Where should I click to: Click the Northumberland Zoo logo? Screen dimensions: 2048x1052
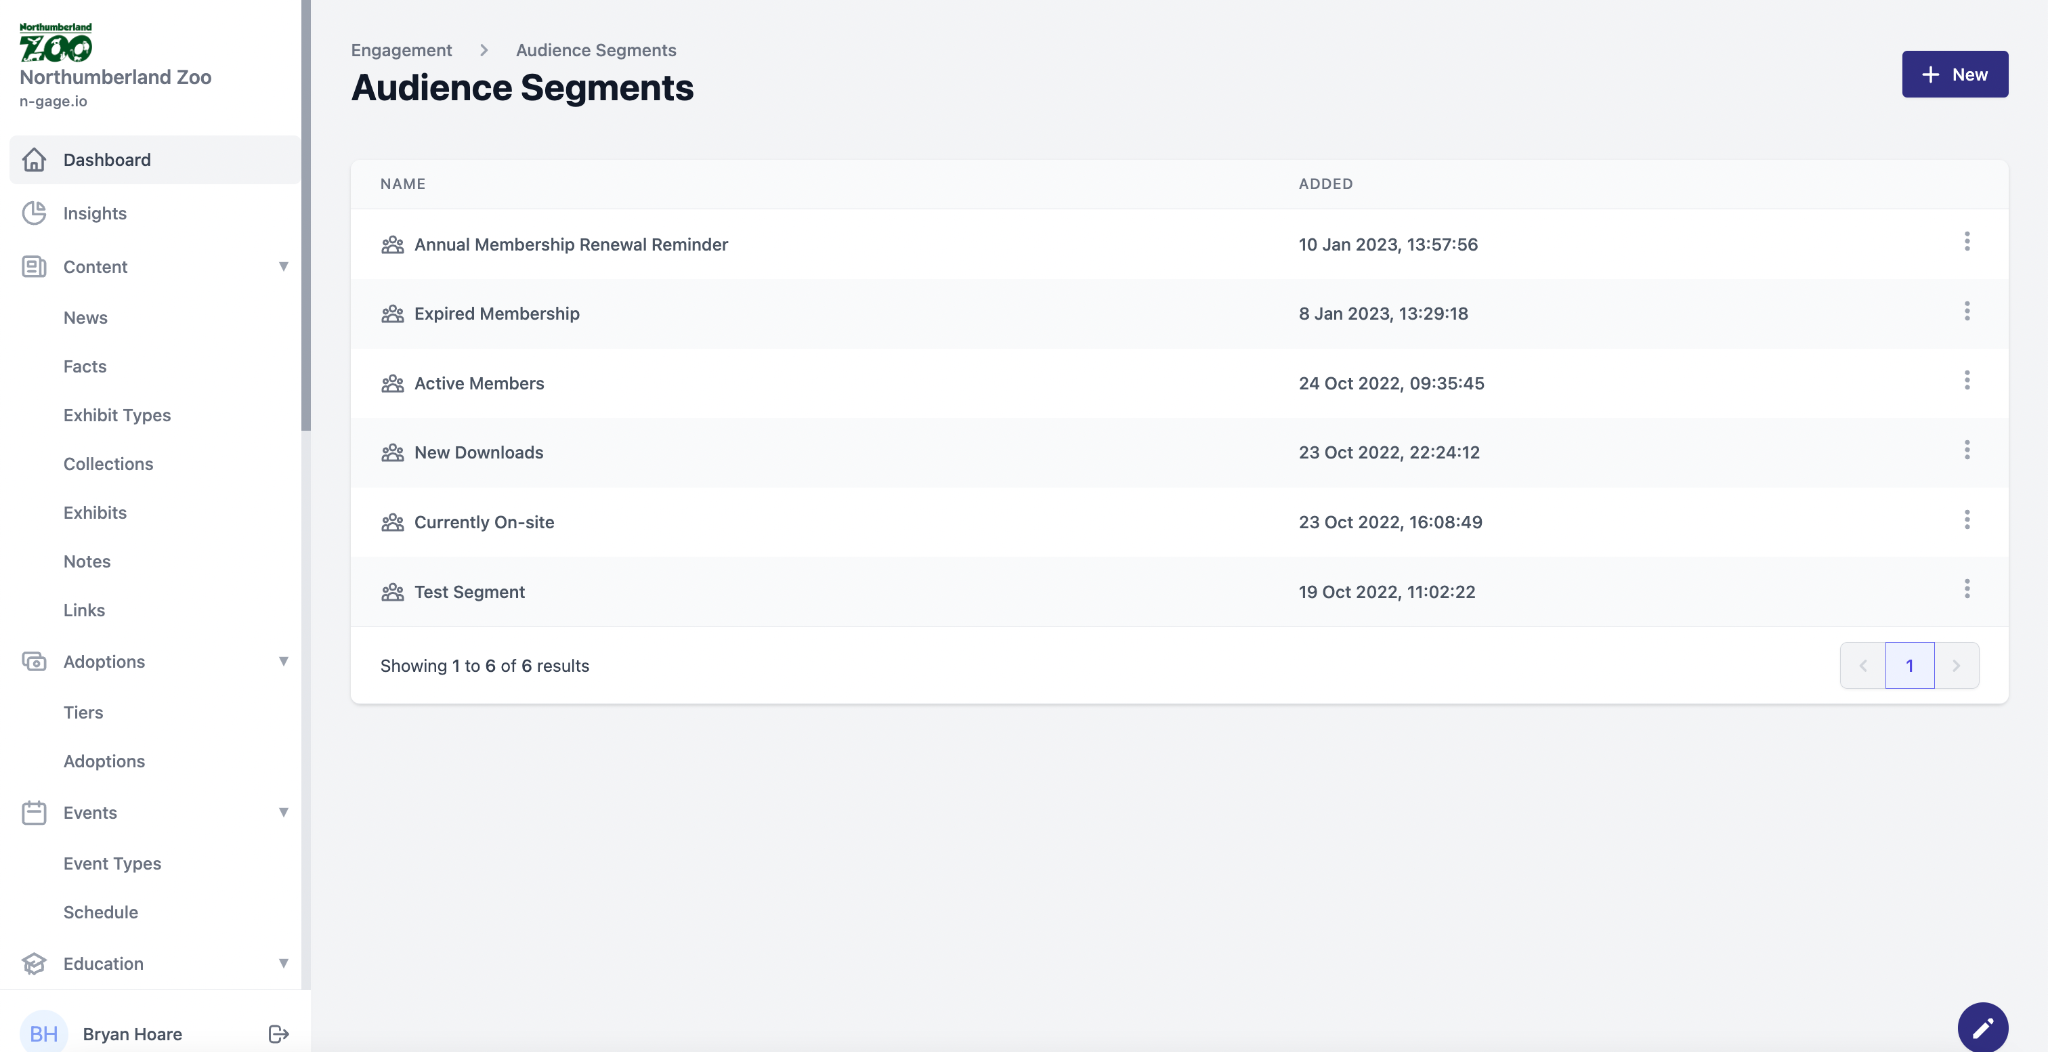pos(56,43)
